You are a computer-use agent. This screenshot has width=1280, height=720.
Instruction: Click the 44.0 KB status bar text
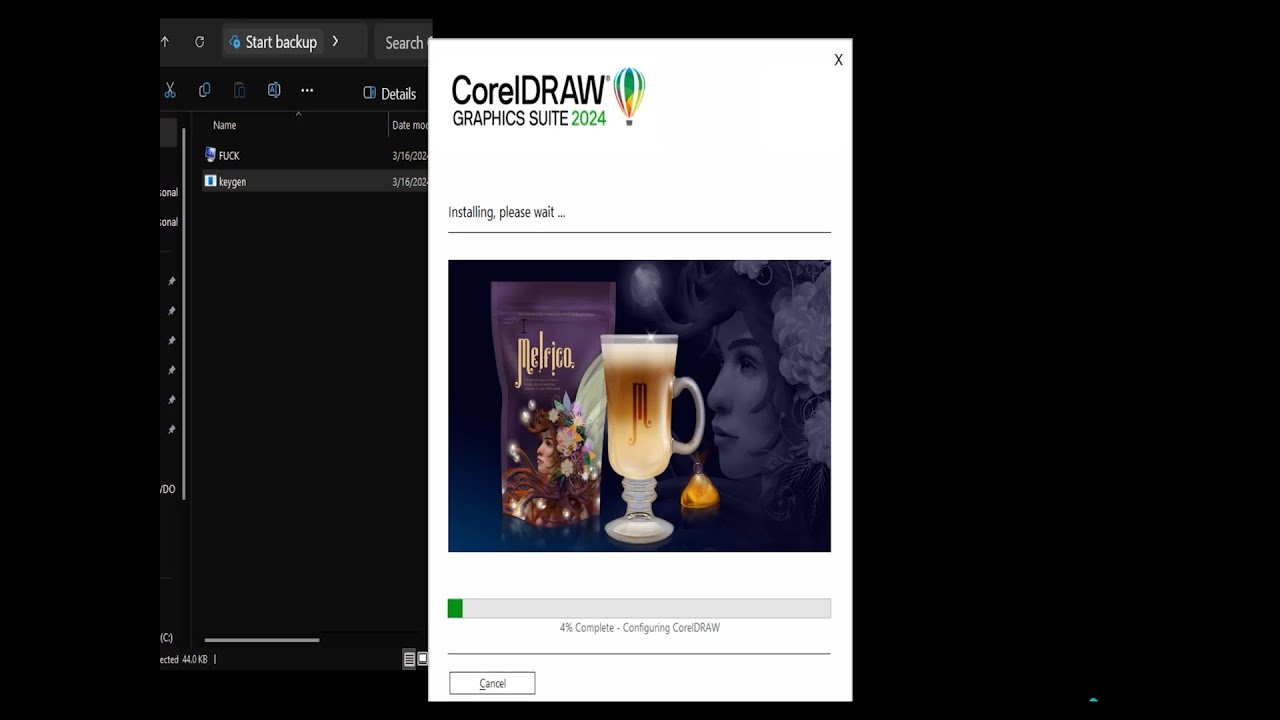[195, 659]
